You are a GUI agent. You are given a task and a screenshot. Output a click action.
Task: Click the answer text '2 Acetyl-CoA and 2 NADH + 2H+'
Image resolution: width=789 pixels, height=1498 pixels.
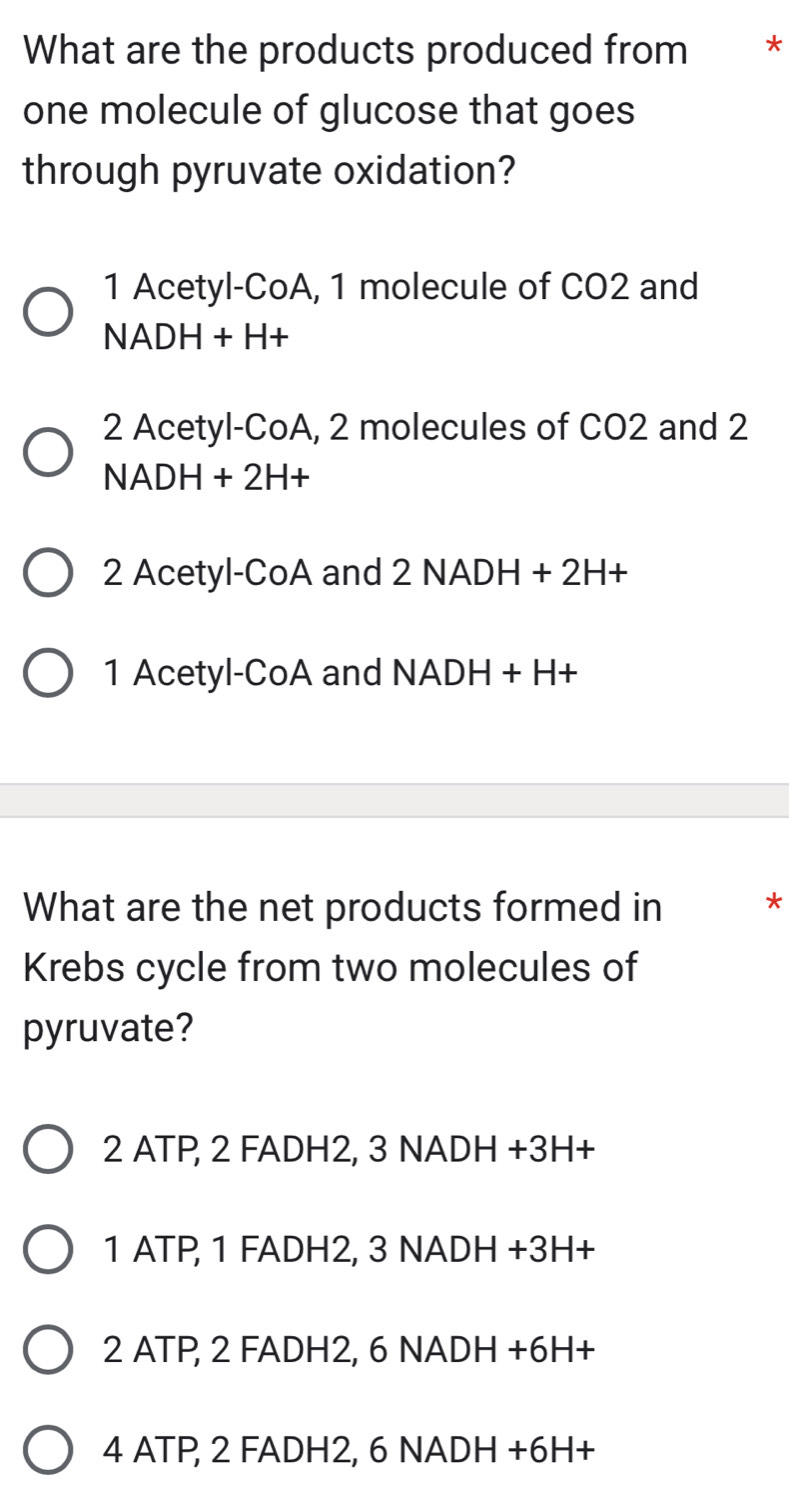click(365, 571)
